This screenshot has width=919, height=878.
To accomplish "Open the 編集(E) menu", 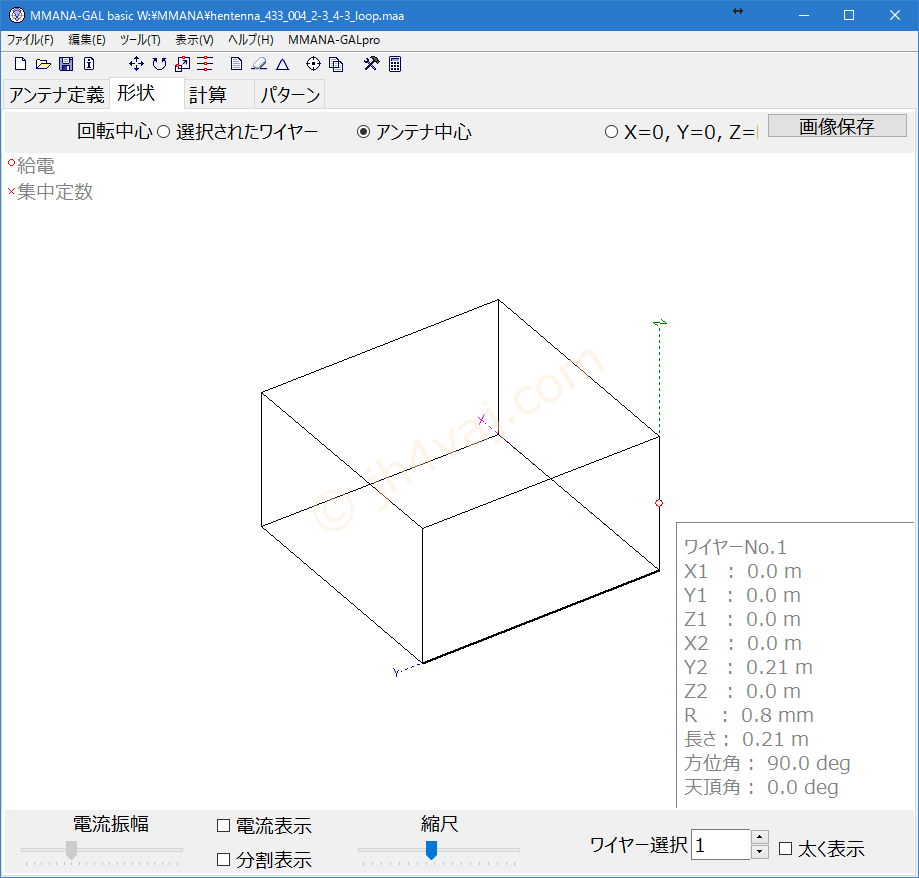I will click(87, 40).
